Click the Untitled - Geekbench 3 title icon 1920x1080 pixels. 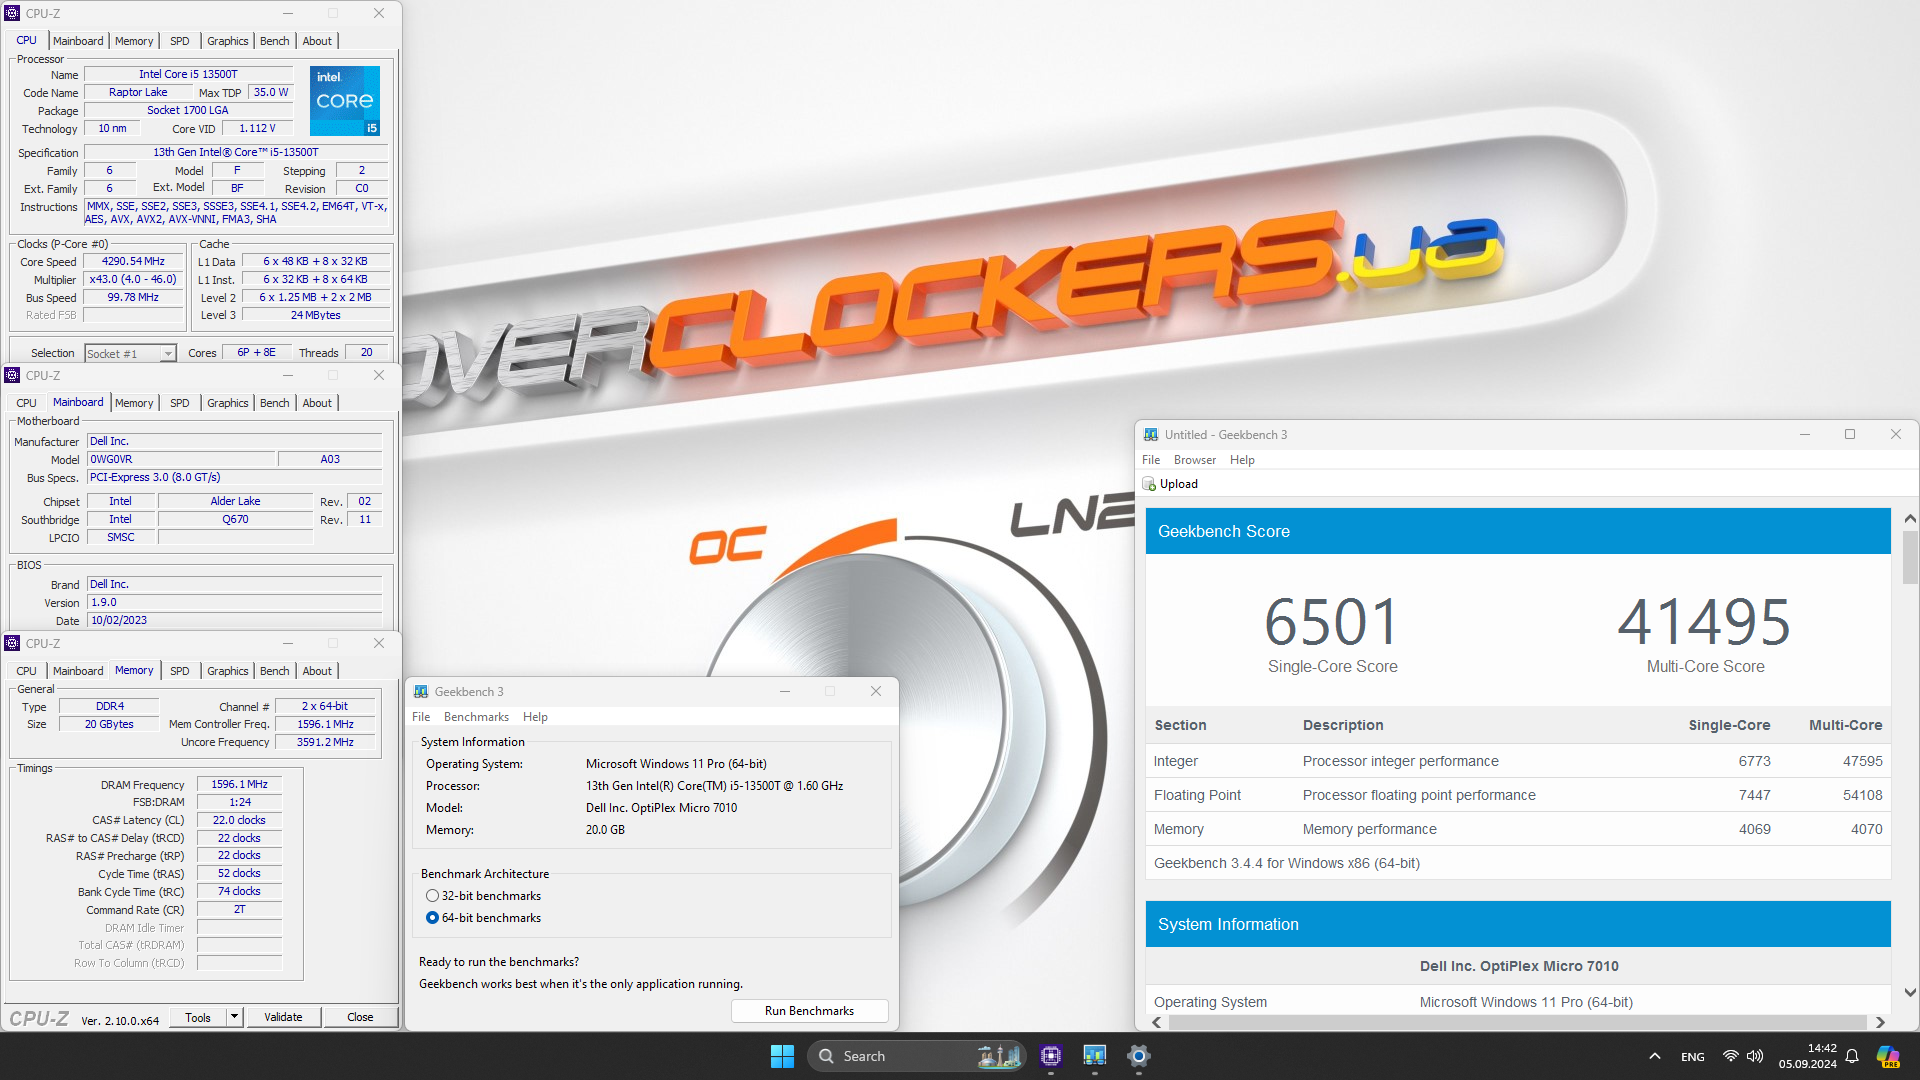point(1151,434)
